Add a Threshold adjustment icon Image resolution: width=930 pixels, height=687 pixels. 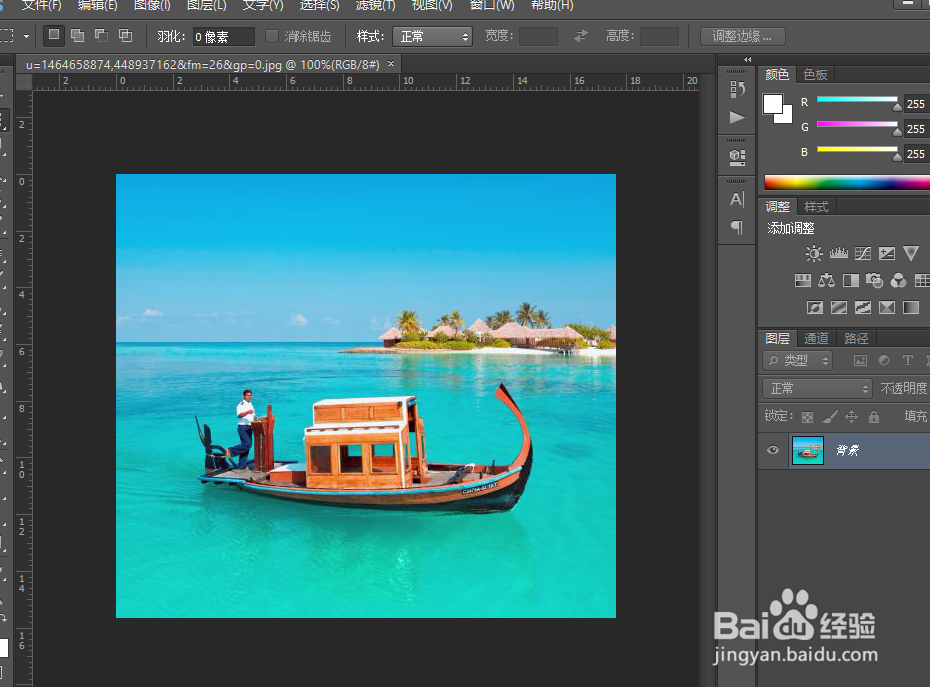point(863,307)
